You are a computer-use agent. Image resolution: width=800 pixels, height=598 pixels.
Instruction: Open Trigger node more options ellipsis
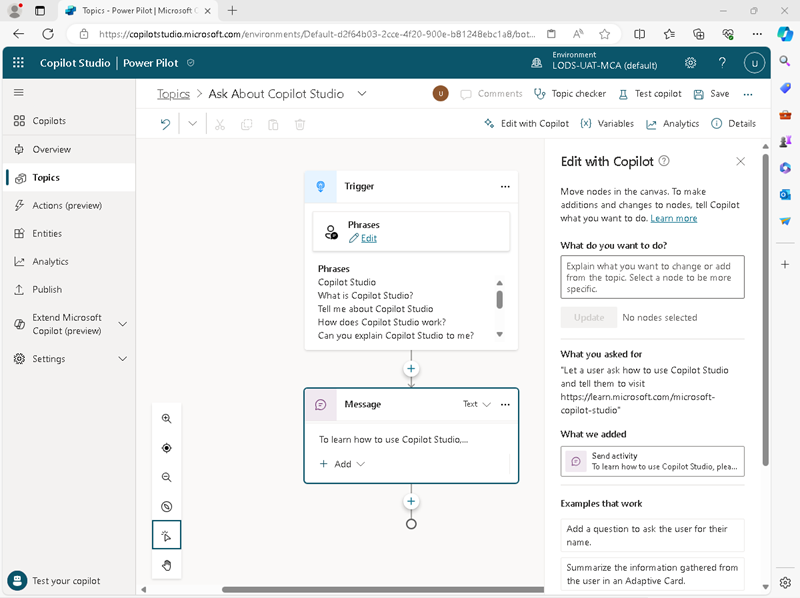click(505, 187)
